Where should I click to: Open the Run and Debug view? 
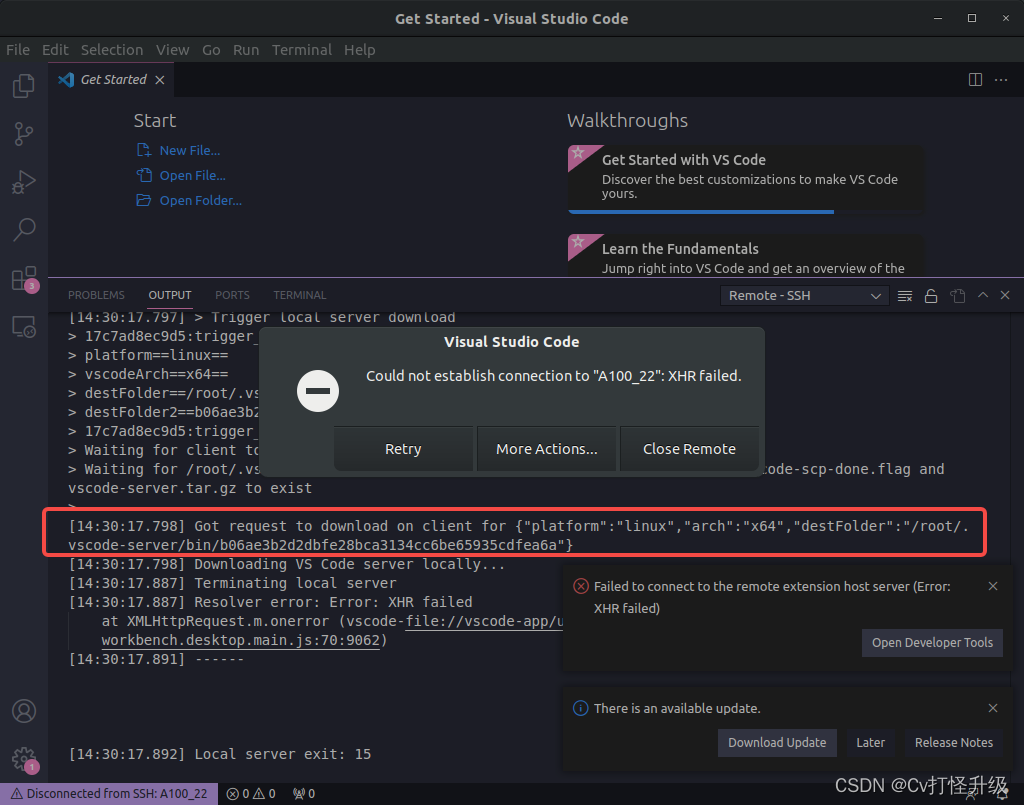coord(24,182)
